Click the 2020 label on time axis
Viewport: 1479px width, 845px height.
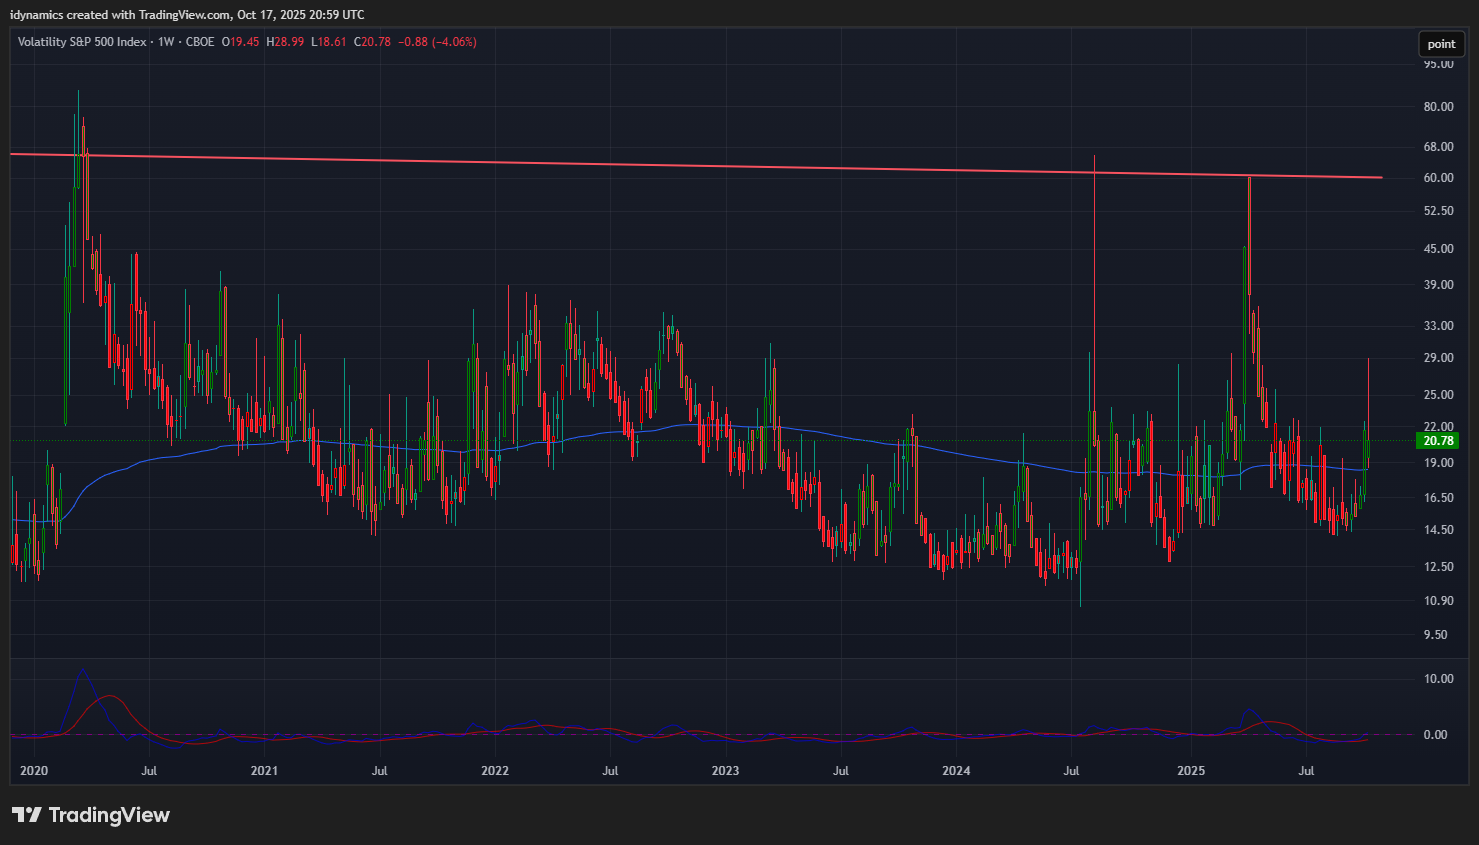click(x=34, y=771)
